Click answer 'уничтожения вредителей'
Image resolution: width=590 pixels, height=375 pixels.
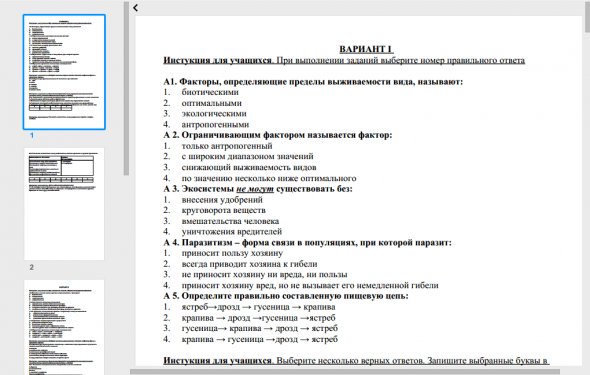(232, 232)
